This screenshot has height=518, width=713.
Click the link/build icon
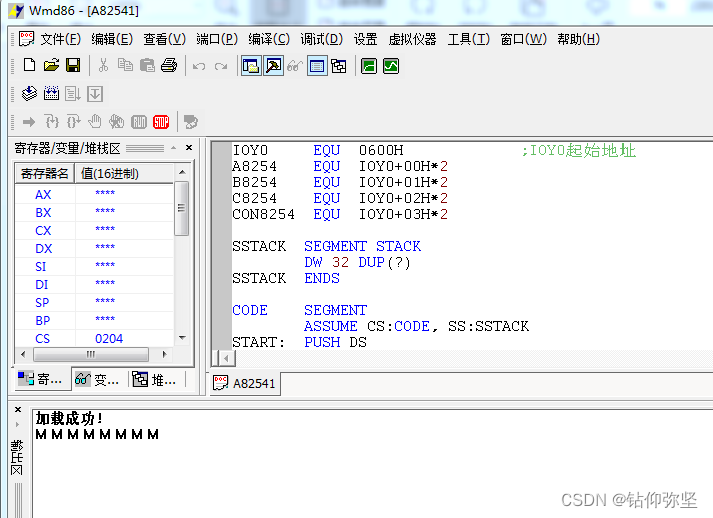coord(51,94)
